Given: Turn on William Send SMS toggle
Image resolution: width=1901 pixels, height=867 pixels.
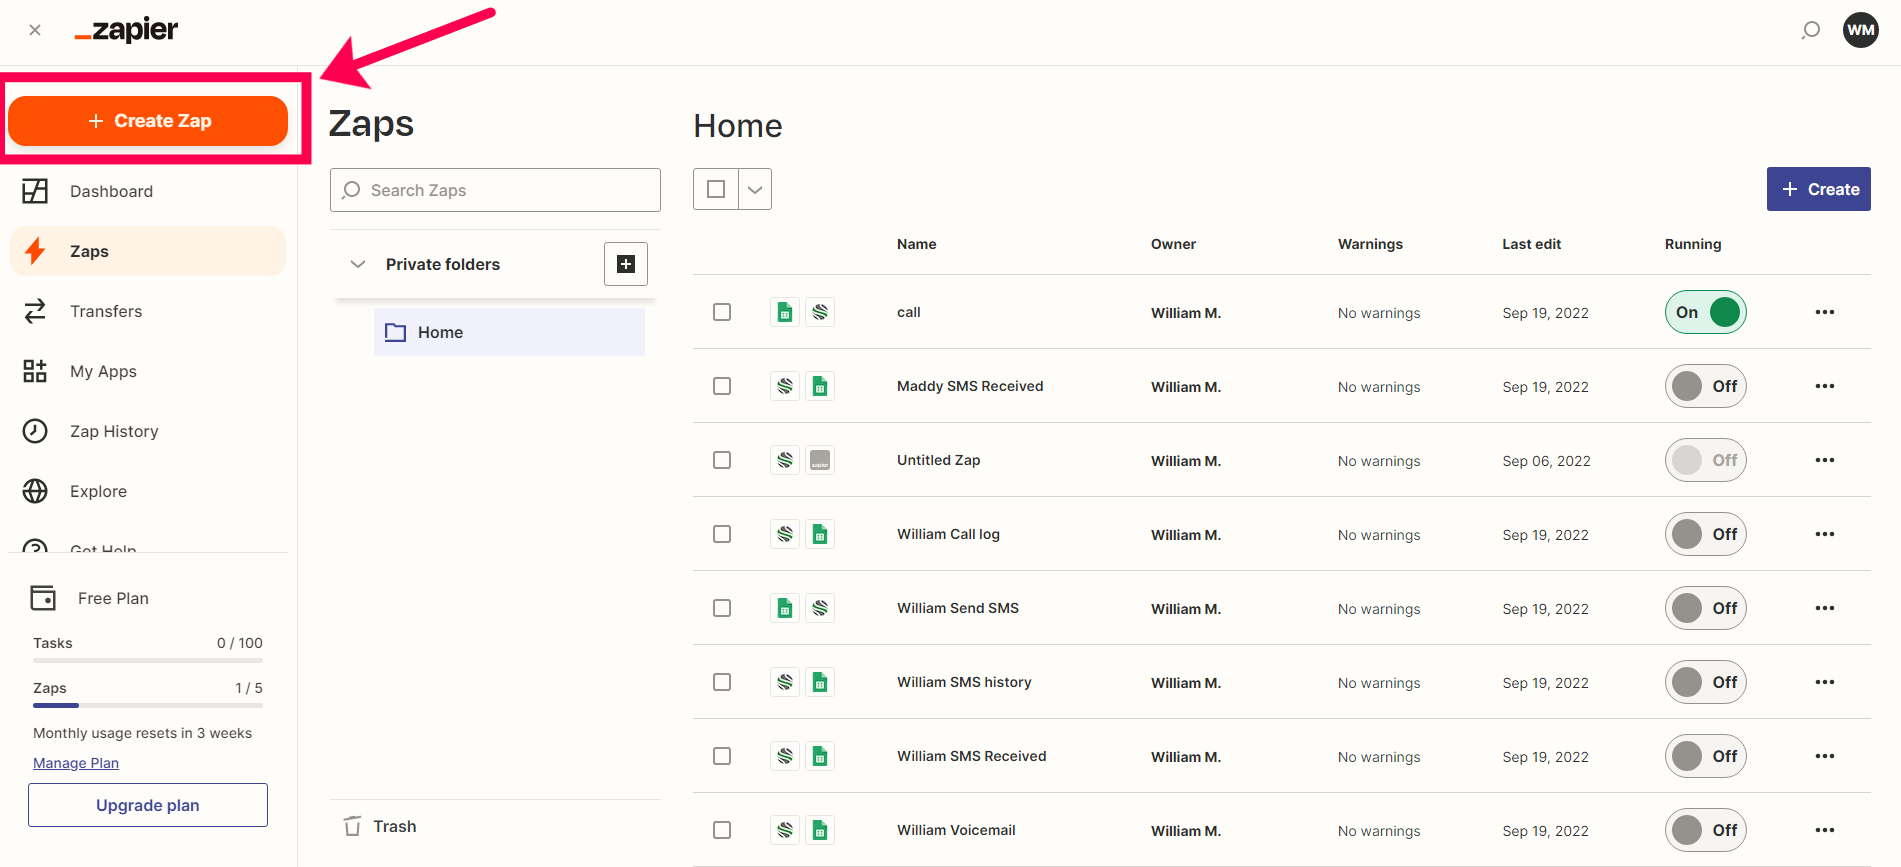Looking at the screenshot, I should pos(1706,608).
